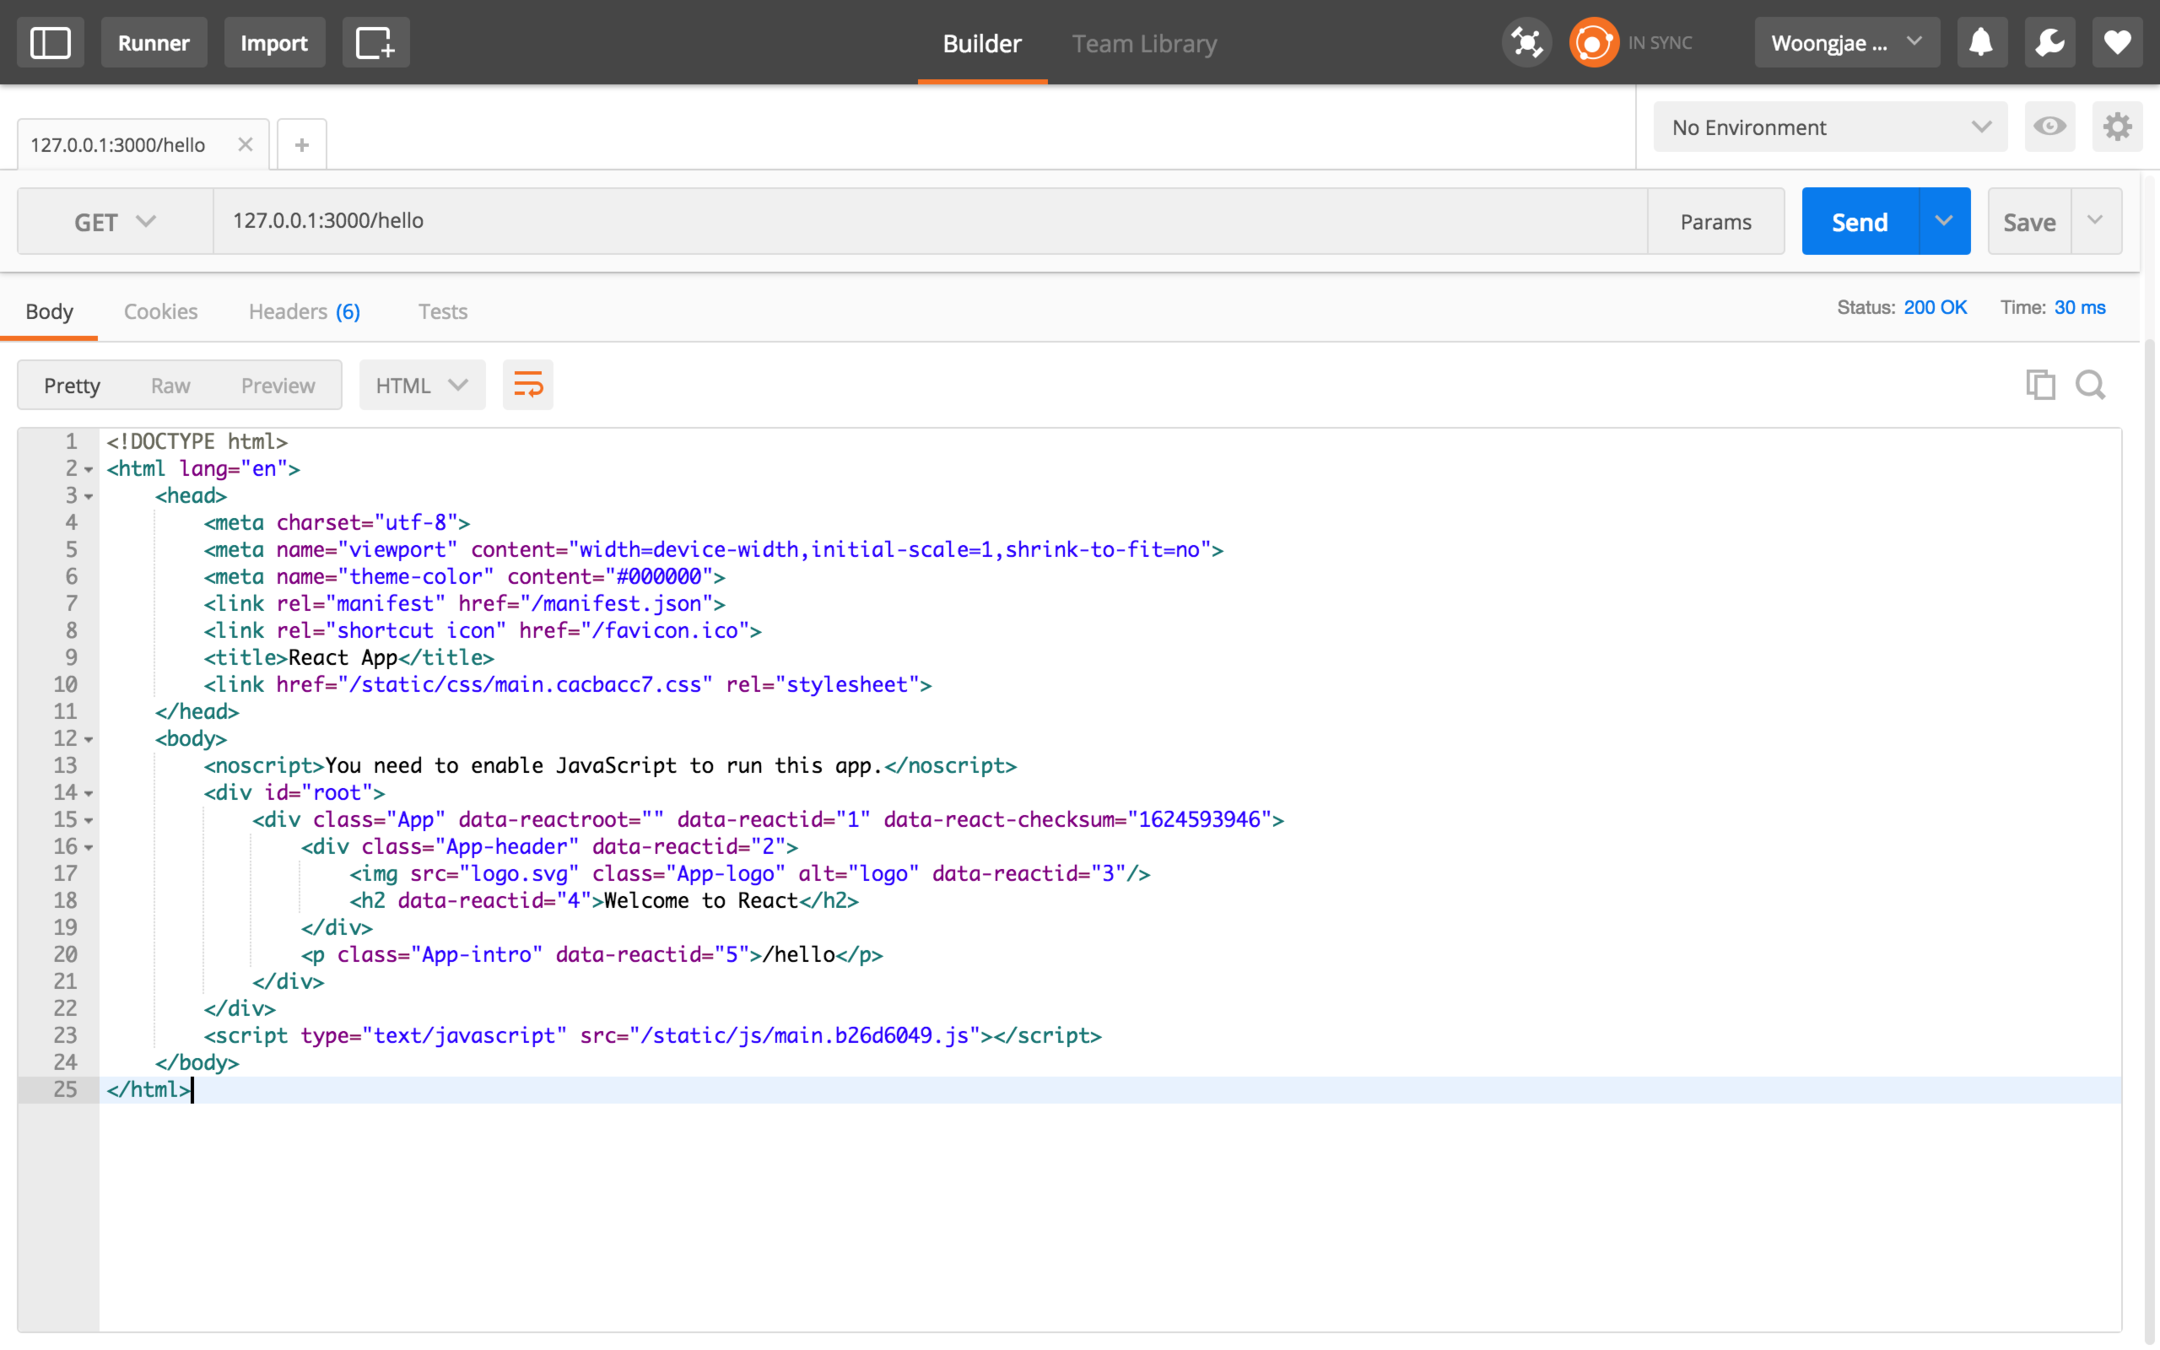Switch to the Team Library tab
Screen dimensions: 2160x1350
1144,43
